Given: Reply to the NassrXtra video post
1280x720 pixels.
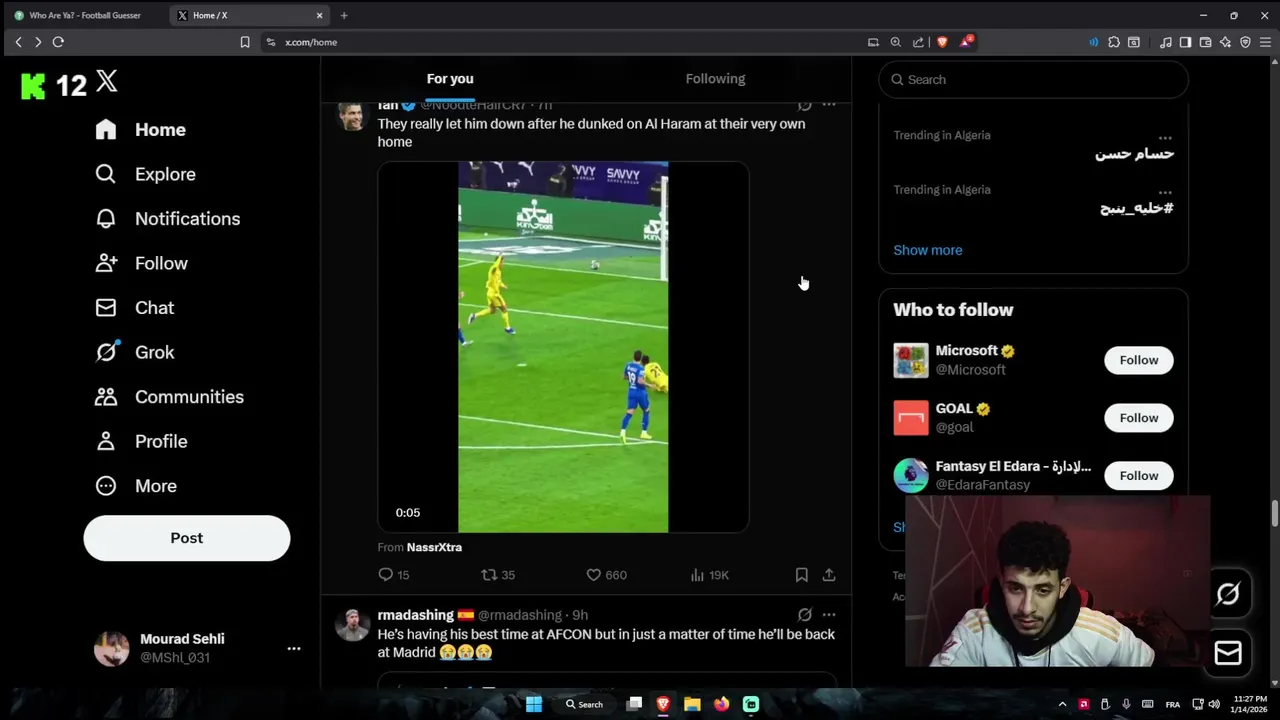Looking at the screenshot, I should (394, 575).
